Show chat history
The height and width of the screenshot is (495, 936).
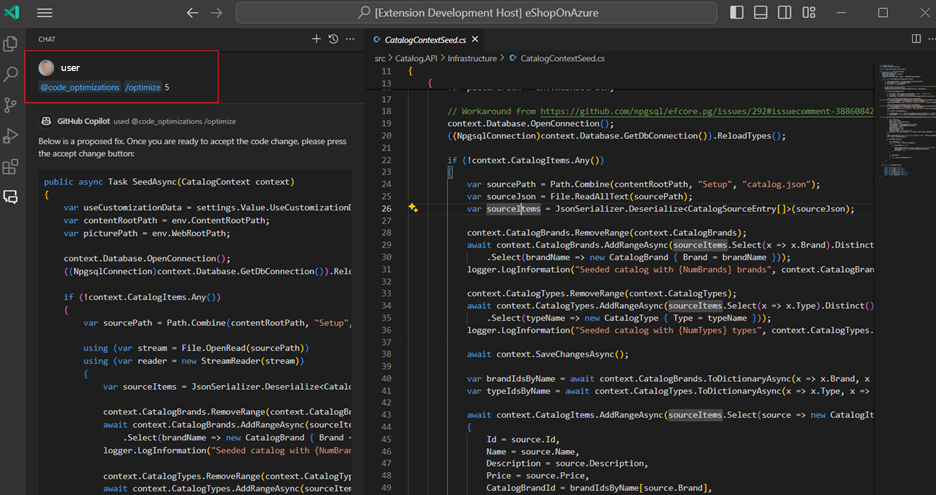[333, 39]
